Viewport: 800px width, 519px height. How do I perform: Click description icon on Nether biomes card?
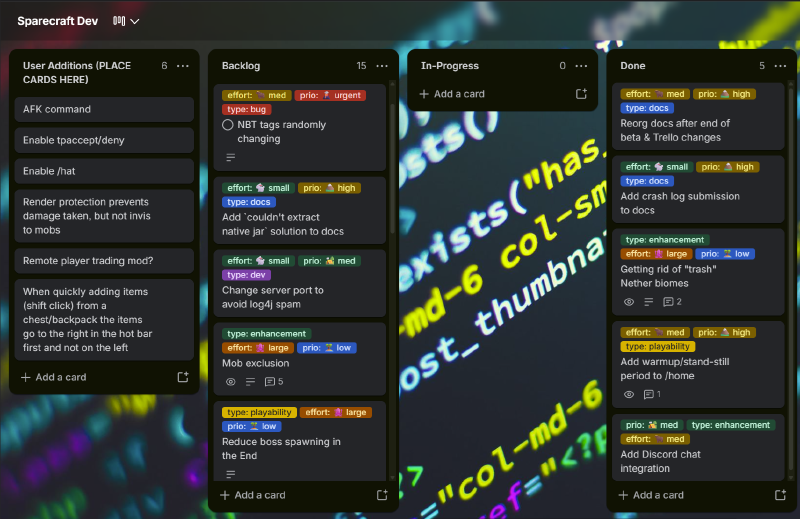click(x=648, y=302)
